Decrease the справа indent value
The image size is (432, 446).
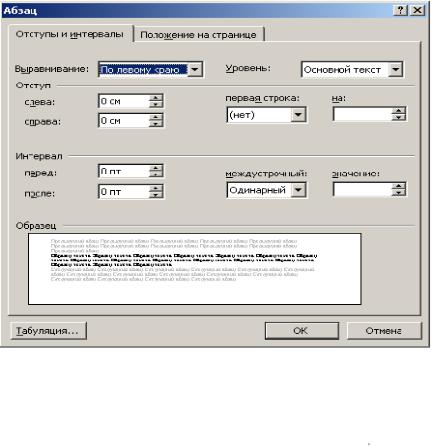156,124
